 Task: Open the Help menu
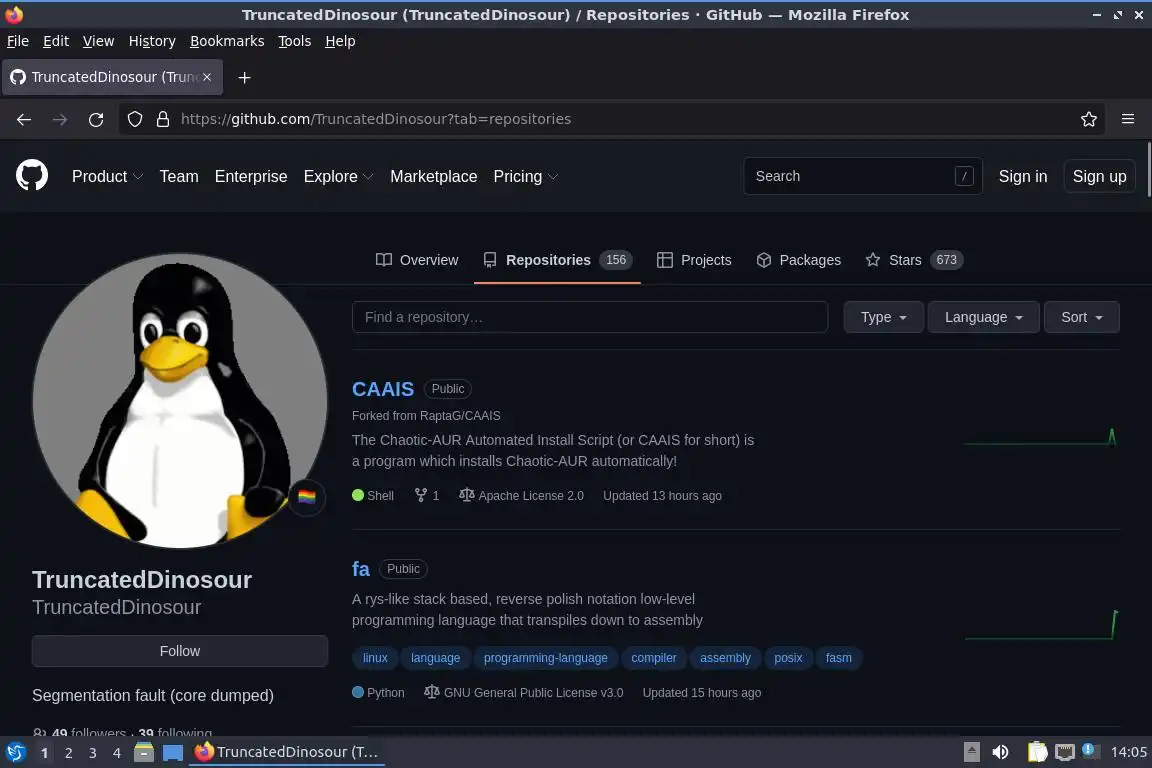point(340,41)
